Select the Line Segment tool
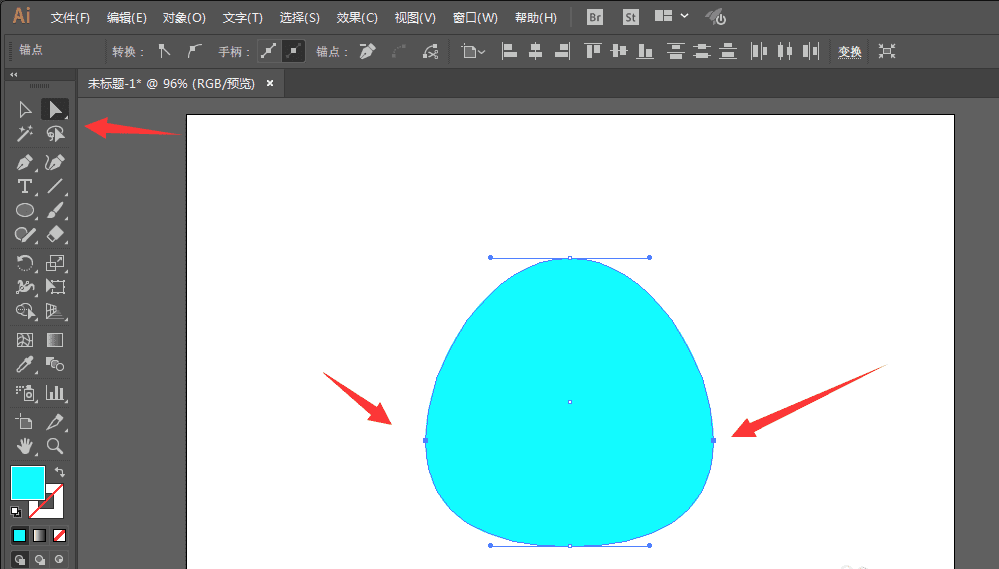The height and width of the screenshot is (569, 999). [55, 186]
